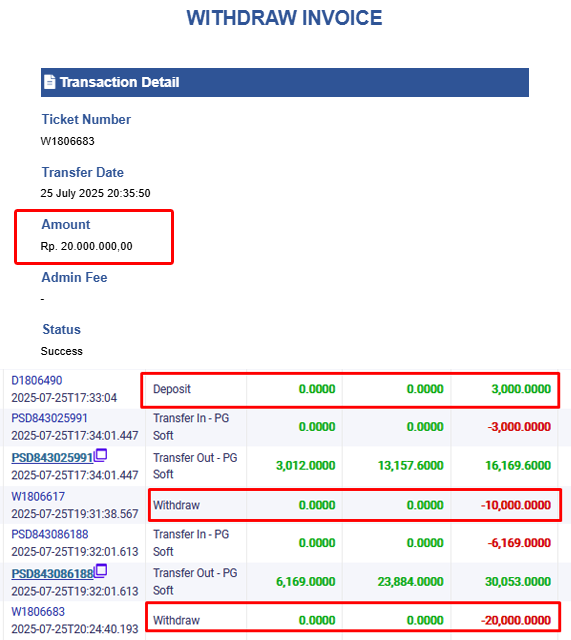Click the document icon in Transaction Detail header
The width and height of the screenshot is (571, 640).
tap(50, 82)
